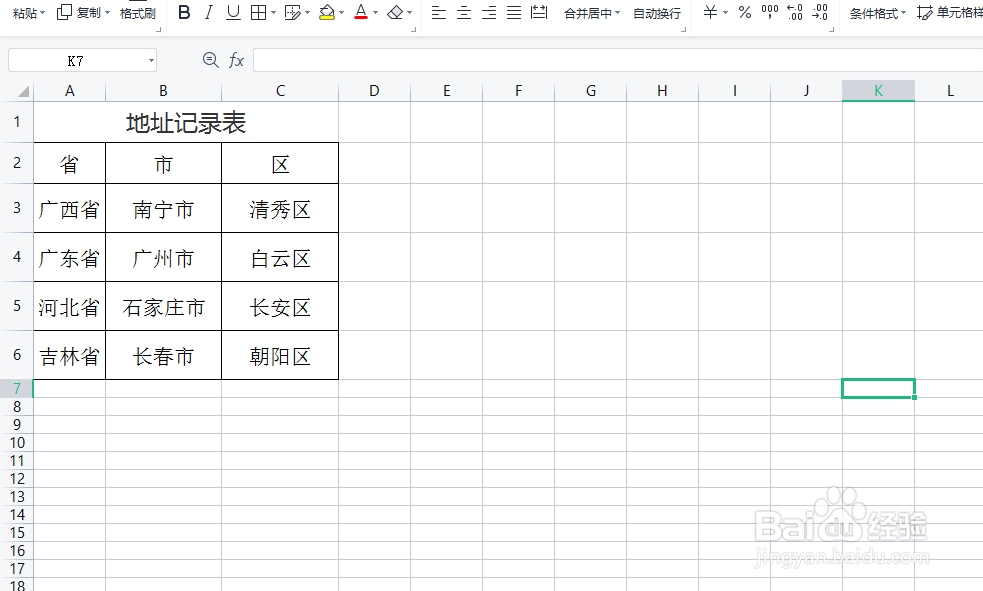Open the copy 复制 dropdown arrow
This screenshot has height=591, width=983.
(x=107, y=13)
